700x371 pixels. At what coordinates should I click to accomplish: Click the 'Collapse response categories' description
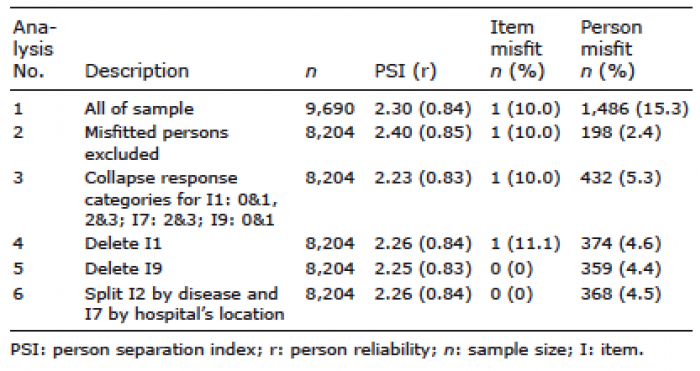coord(181,199)
